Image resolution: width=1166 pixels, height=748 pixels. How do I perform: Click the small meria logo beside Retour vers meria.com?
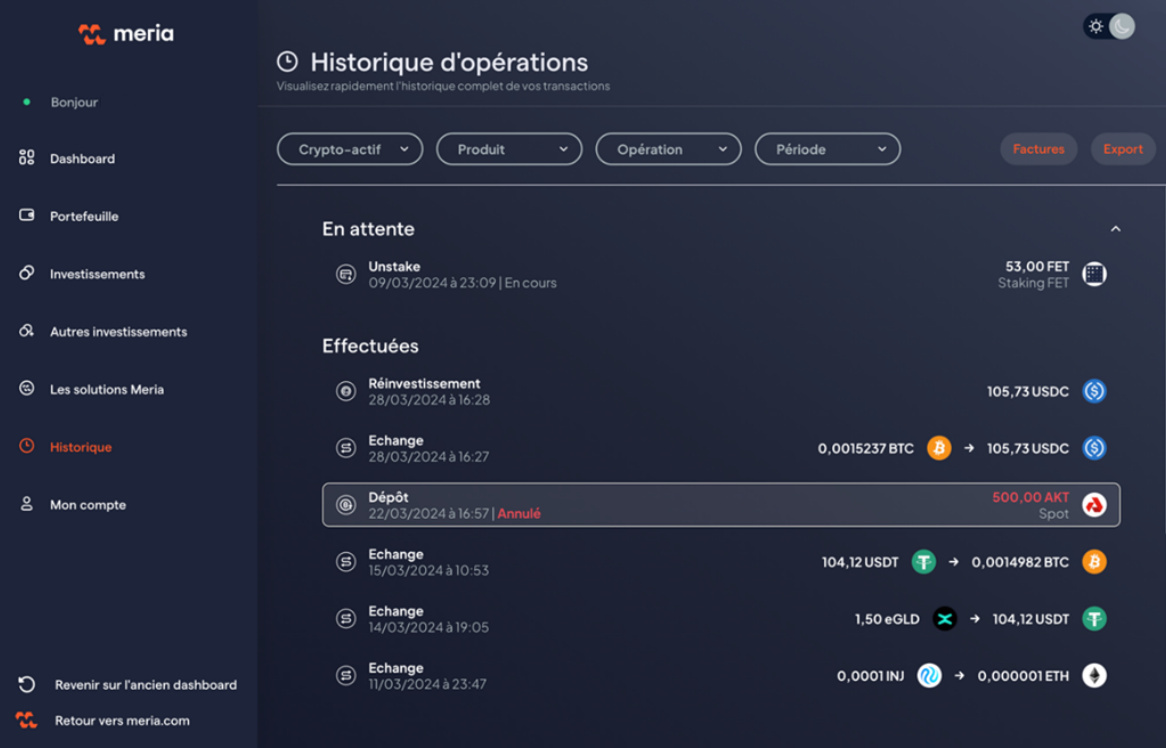tap(27, 720)
